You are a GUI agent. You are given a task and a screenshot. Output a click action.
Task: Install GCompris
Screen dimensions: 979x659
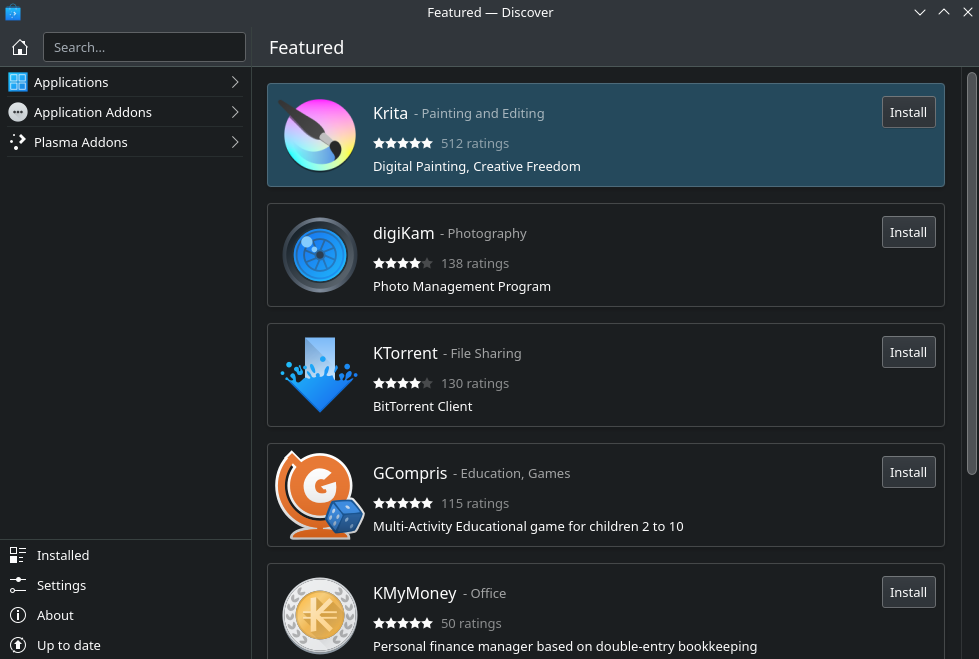(x=908, y=472)
